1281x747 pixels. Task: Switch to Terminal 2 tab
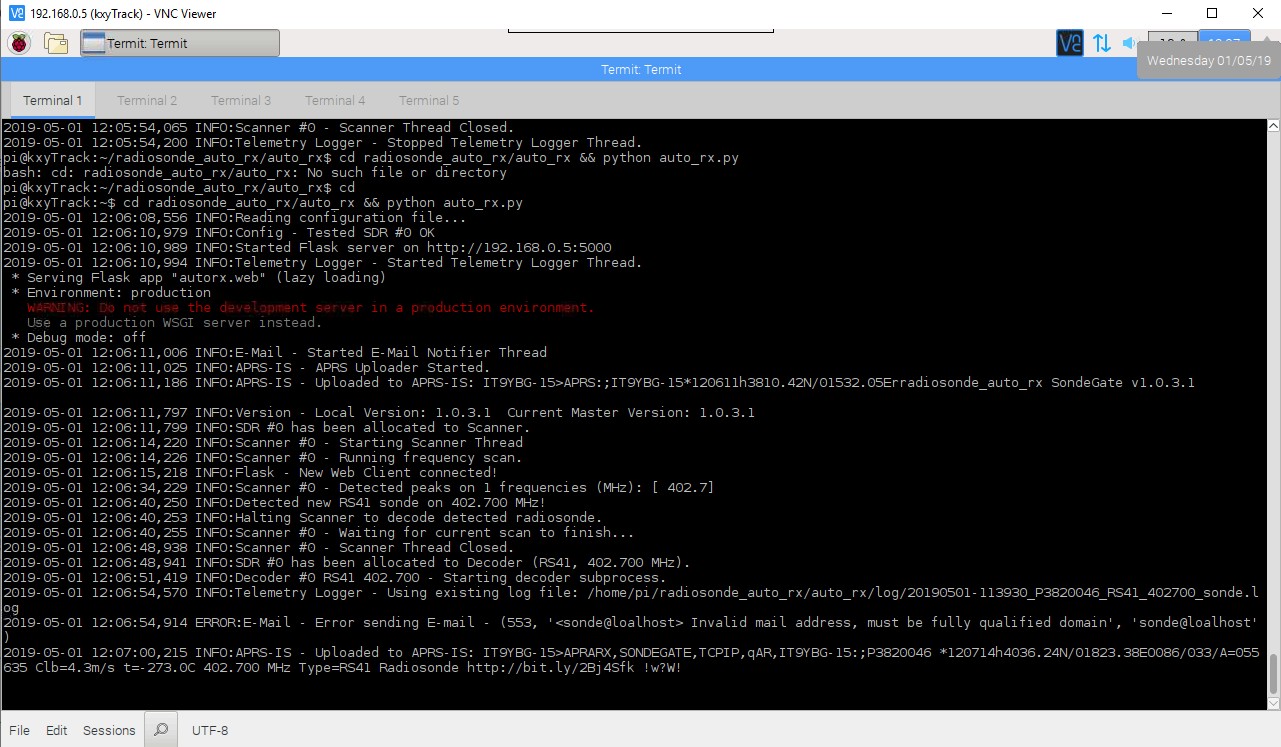tap(147, 100)
